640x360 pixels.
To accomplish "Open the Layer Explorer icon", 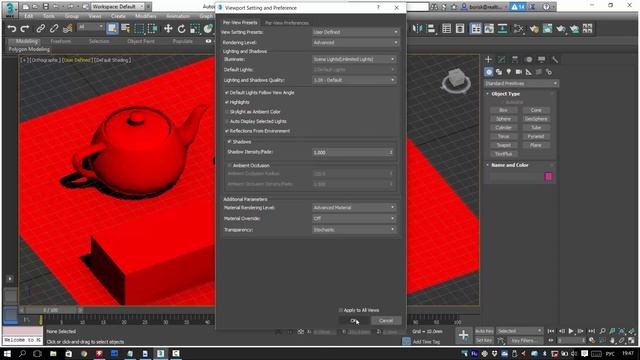I will click(x=460, y=29).
